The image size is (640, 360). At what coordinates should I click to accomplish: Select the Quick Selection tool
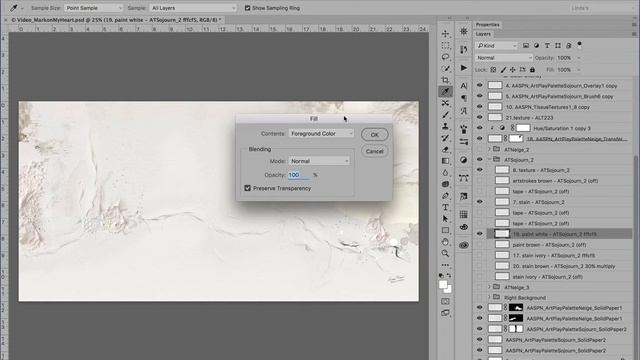point(445,68)
